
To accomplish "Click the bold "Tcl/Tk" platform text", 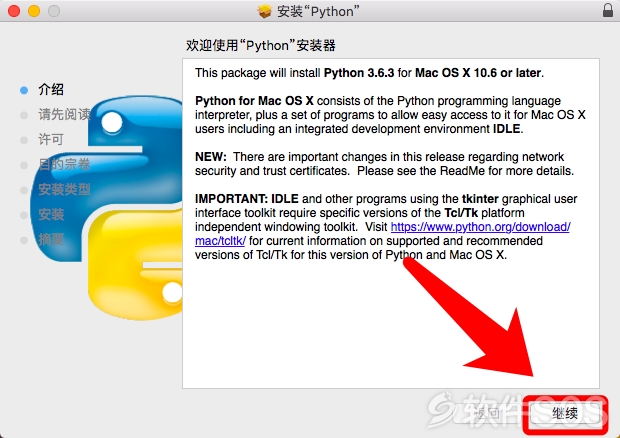I will coord(461,213).
